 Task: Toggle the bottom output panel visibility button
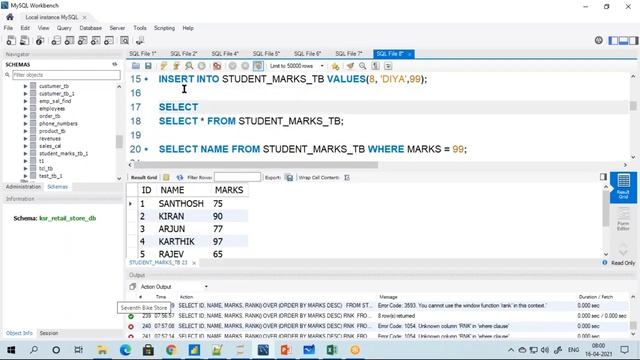(x=623, y=40)
